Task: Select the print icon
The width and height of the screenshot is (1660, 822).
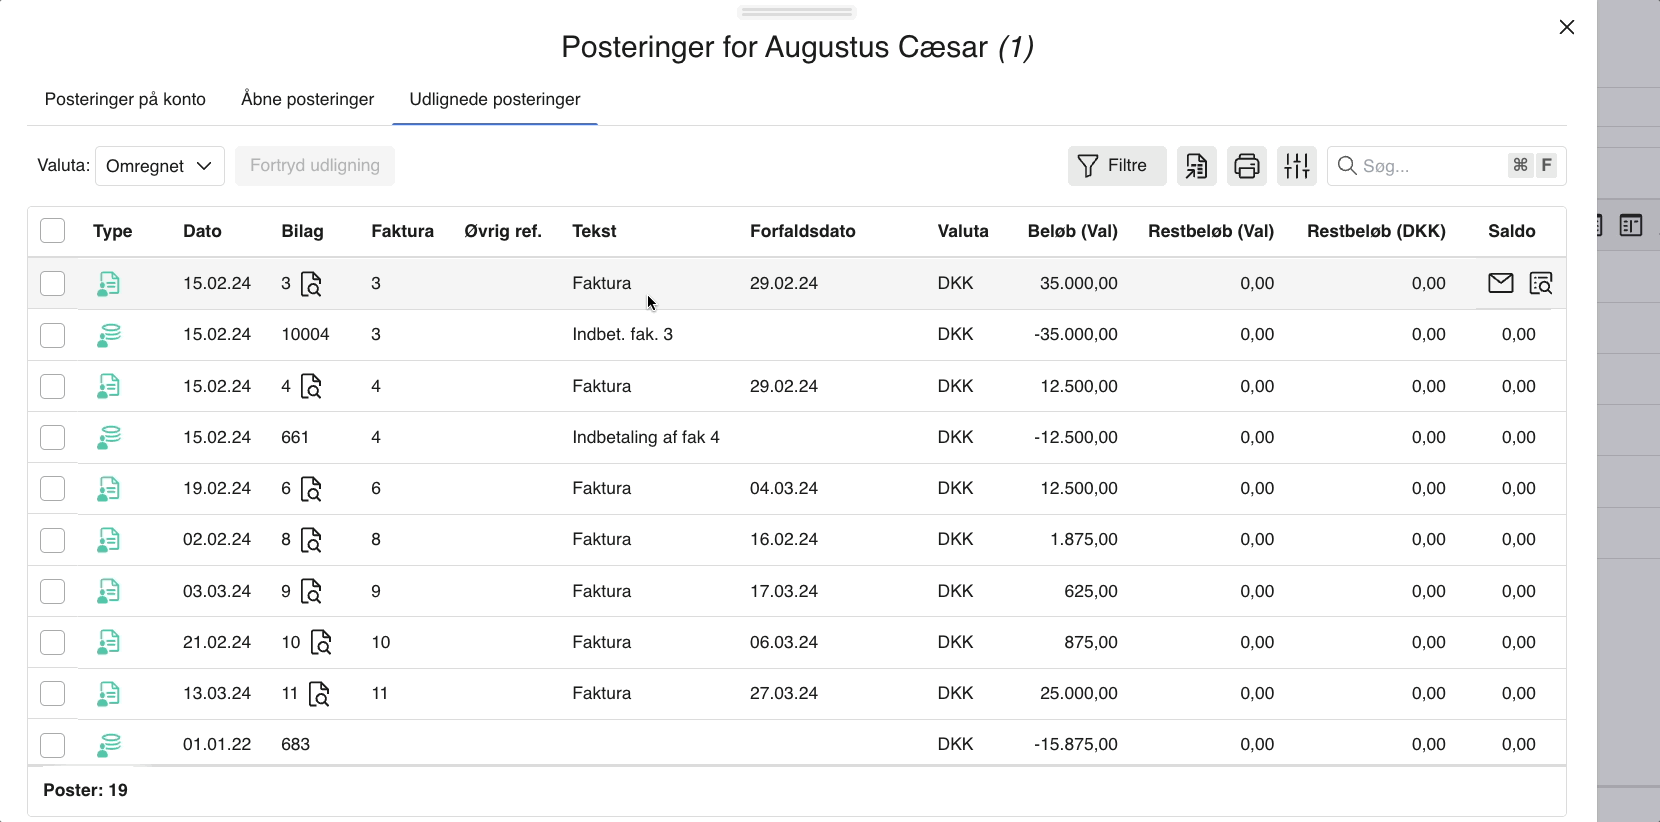Action: click(x=1246, y=165)
